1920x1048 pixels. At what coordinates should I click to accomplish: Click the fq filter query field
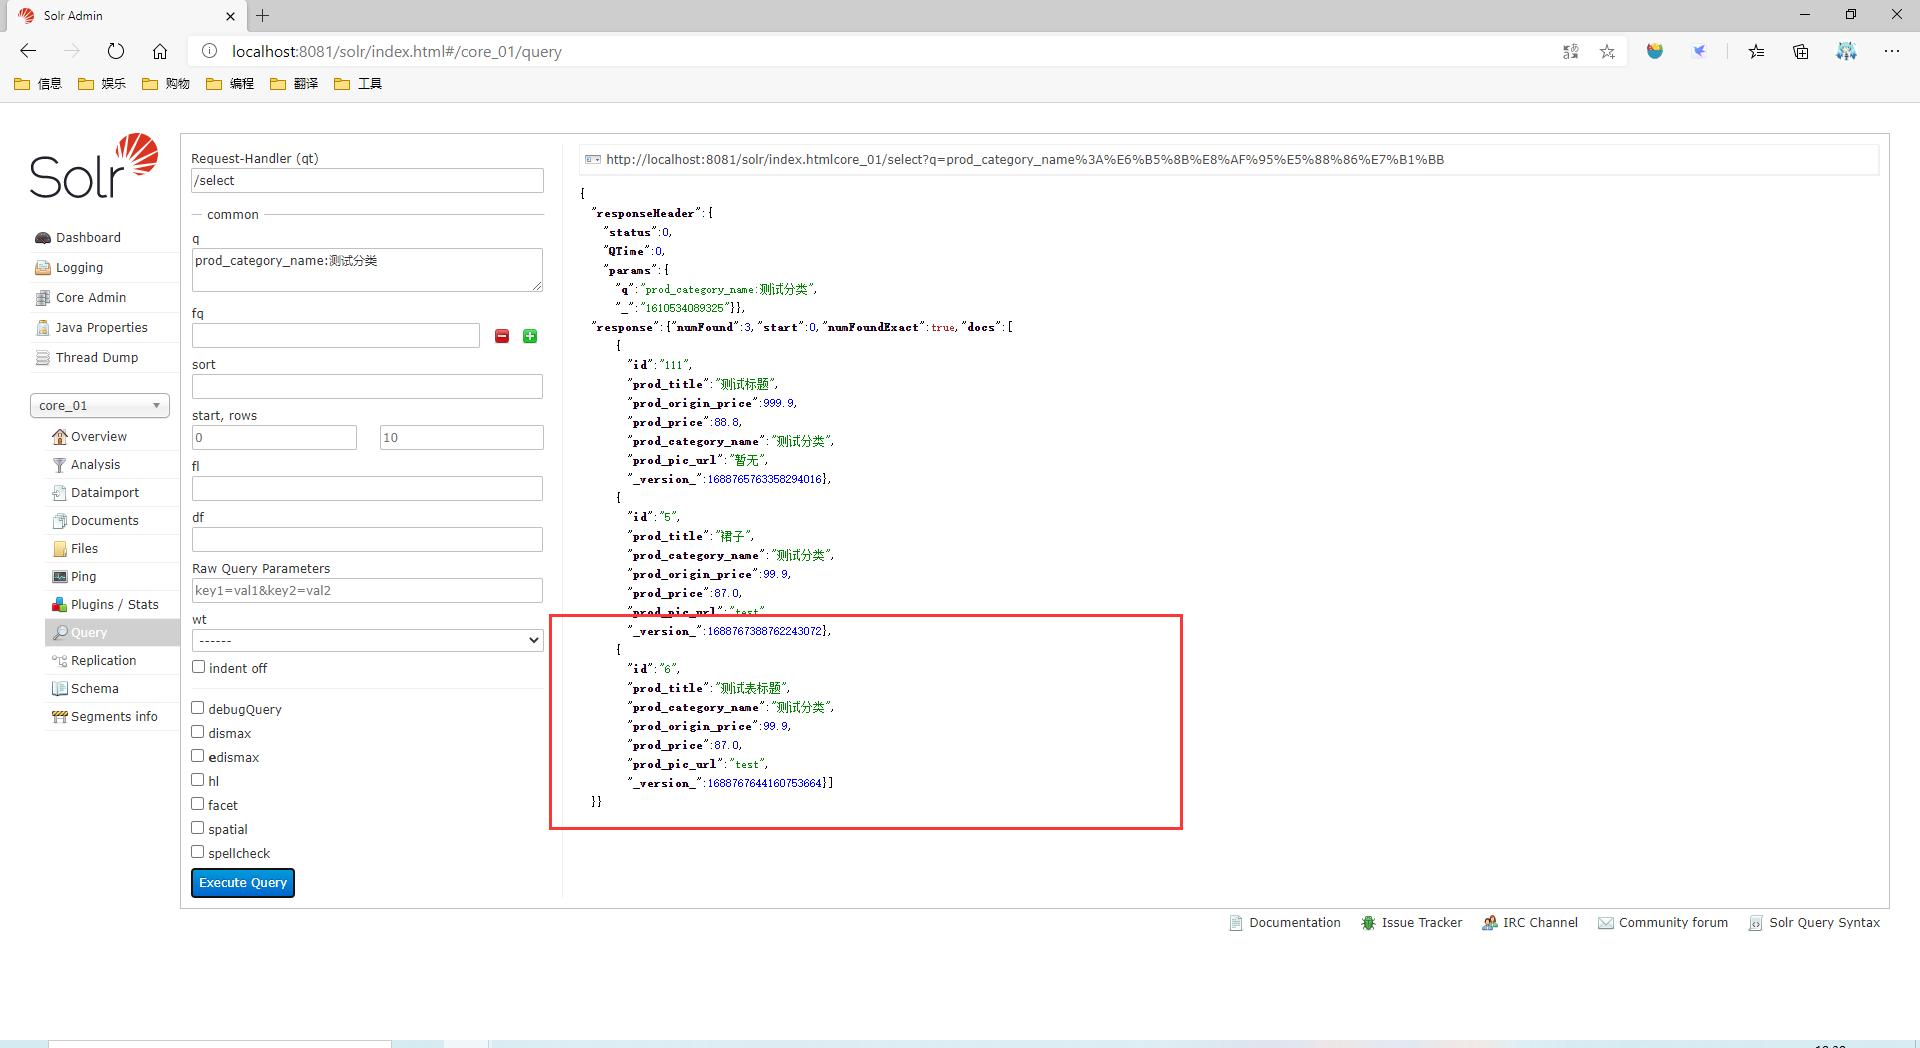click(x=336, y=336)
